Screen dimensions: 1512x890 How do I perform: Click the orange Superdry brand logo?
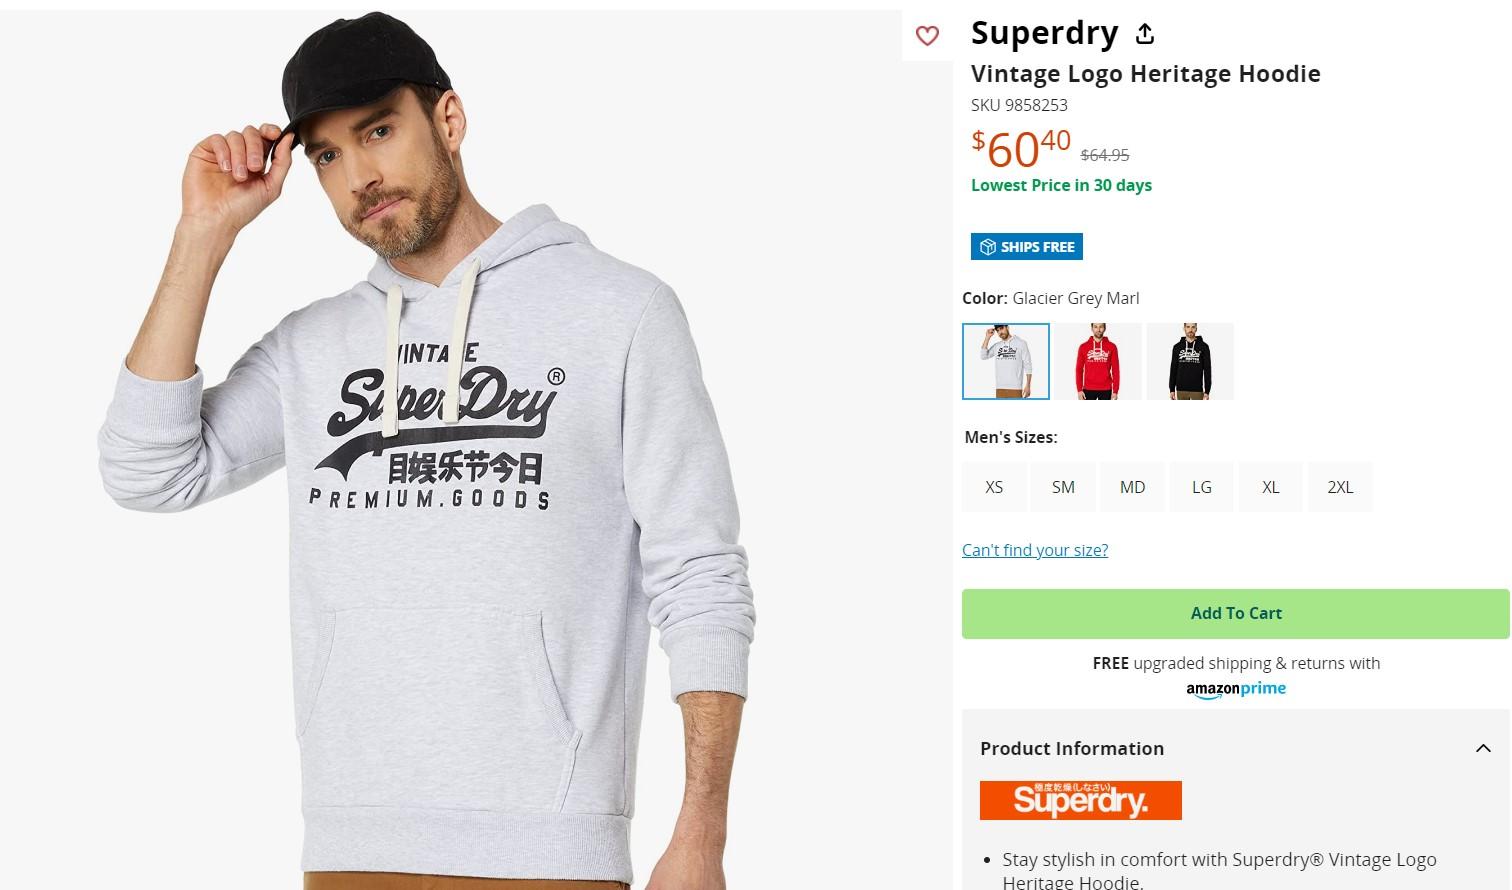pyautogui.click(x=1080, y=800)
